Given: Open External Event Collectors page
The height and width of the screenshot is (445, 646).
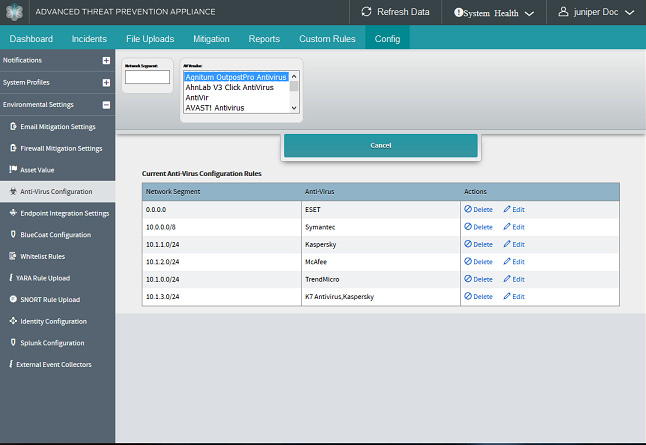Looking at the screenshot, I should pos(54,364).
